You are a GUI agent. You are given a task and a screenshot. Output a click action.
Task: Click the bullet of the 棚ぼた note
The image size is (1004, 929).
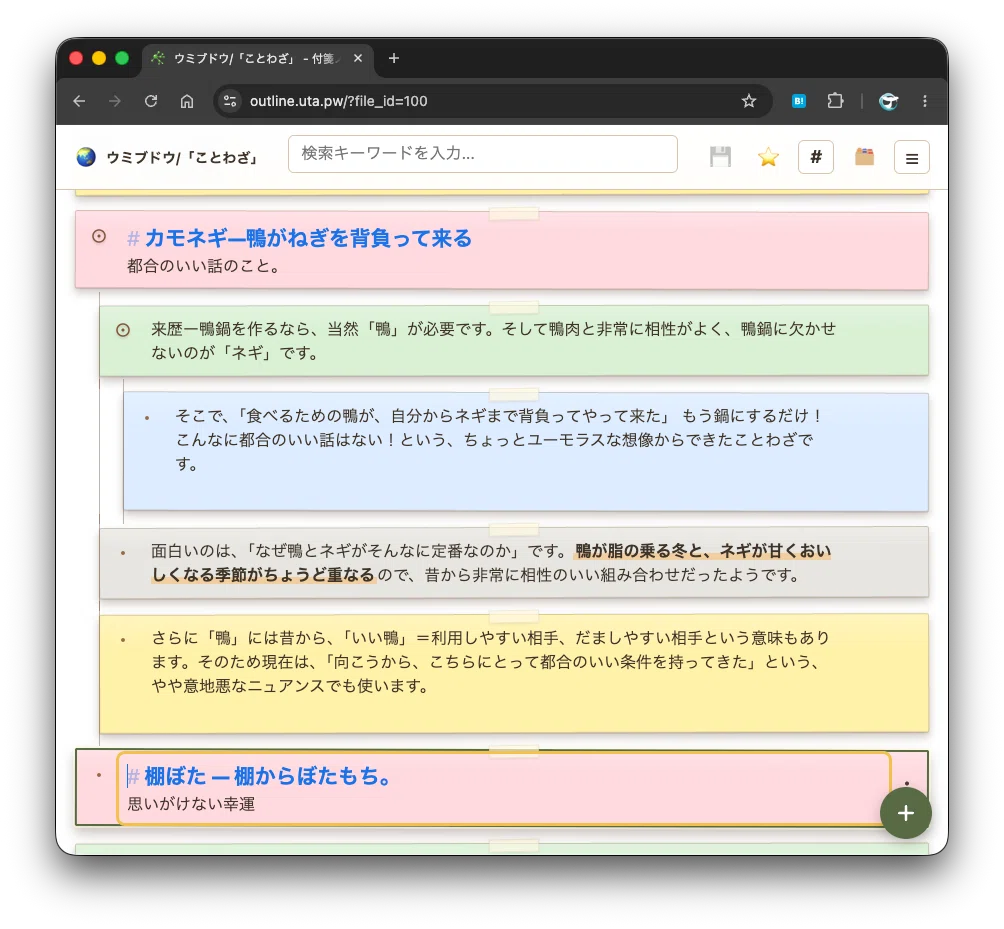pos(99,775)
